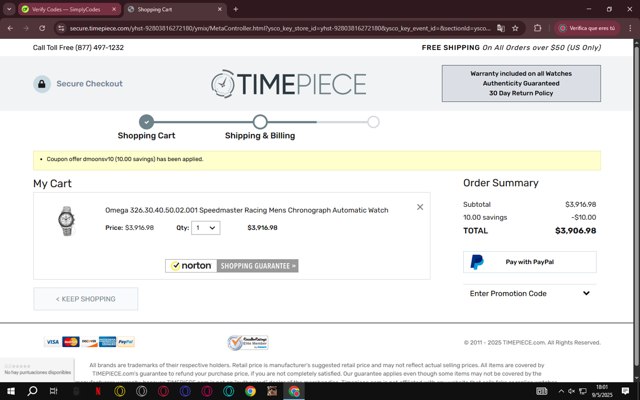Viewport: 640px width, 400px height.
Task: Close the Shopping Cart tab
Action: (220, 9)
